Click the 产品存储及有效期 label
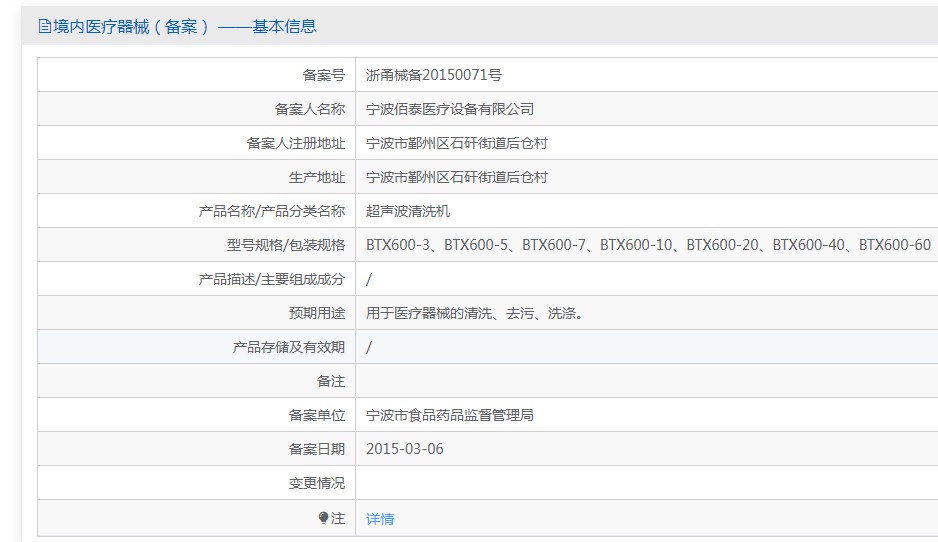938x542 pixels. click(288, 347)
